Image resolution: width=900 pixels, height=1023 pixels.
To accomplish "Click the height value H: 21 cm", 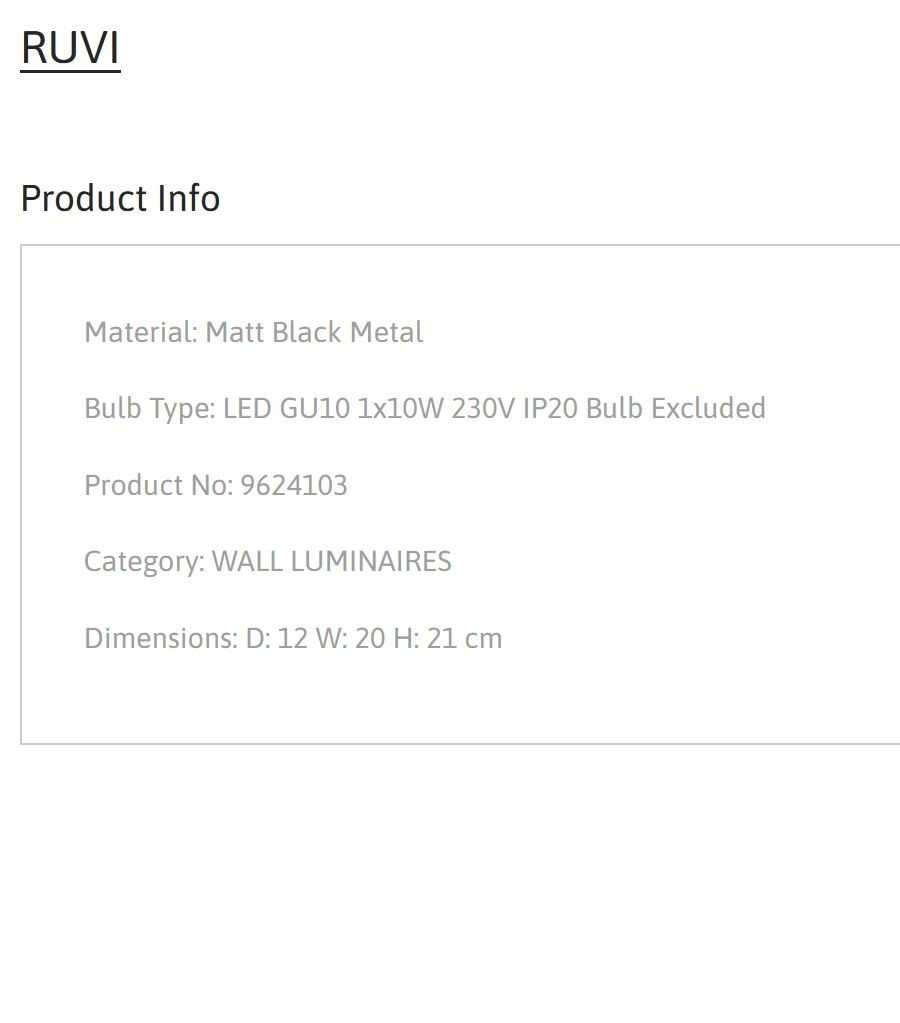I will tap(448, 638).
